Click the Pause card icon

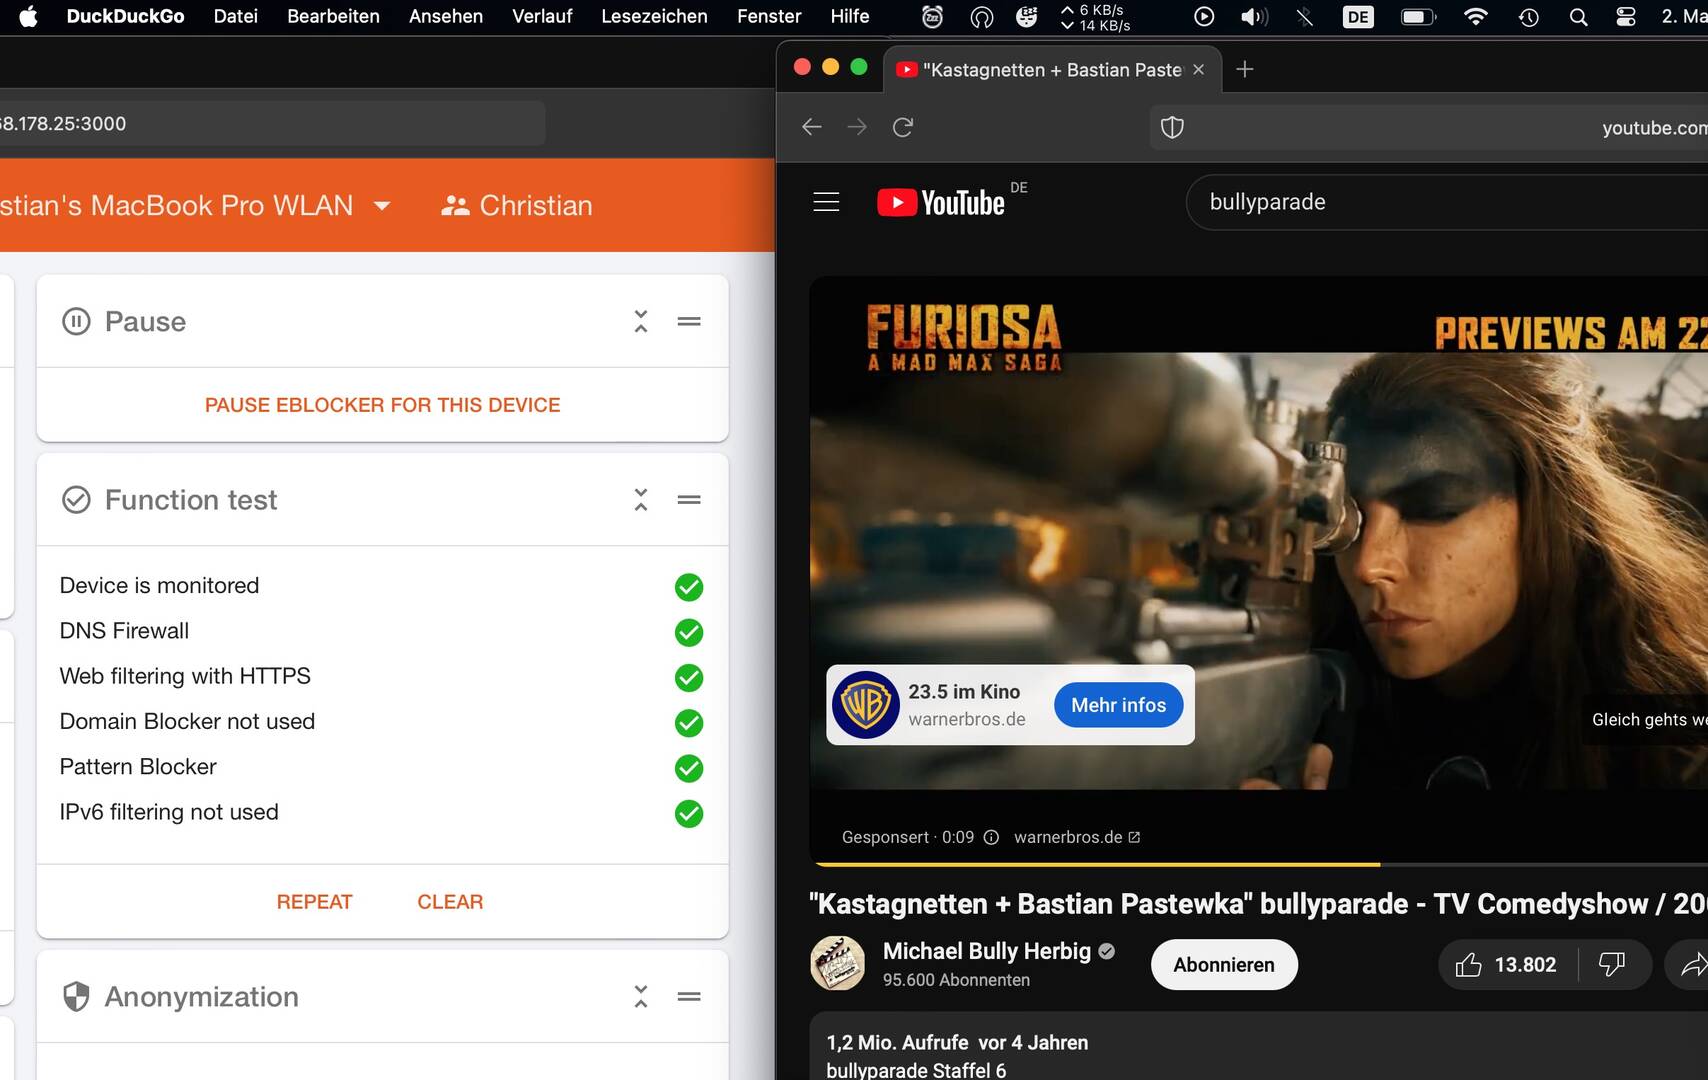pos(76,321)
